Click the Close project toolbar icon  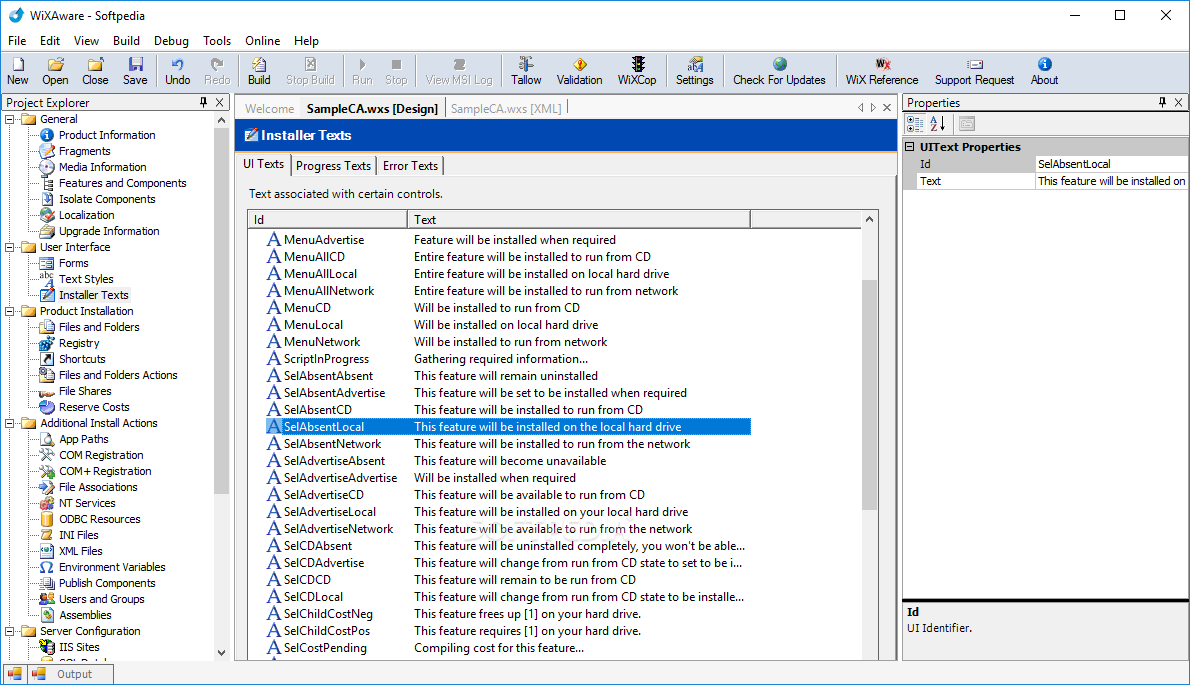coord(95,71)
